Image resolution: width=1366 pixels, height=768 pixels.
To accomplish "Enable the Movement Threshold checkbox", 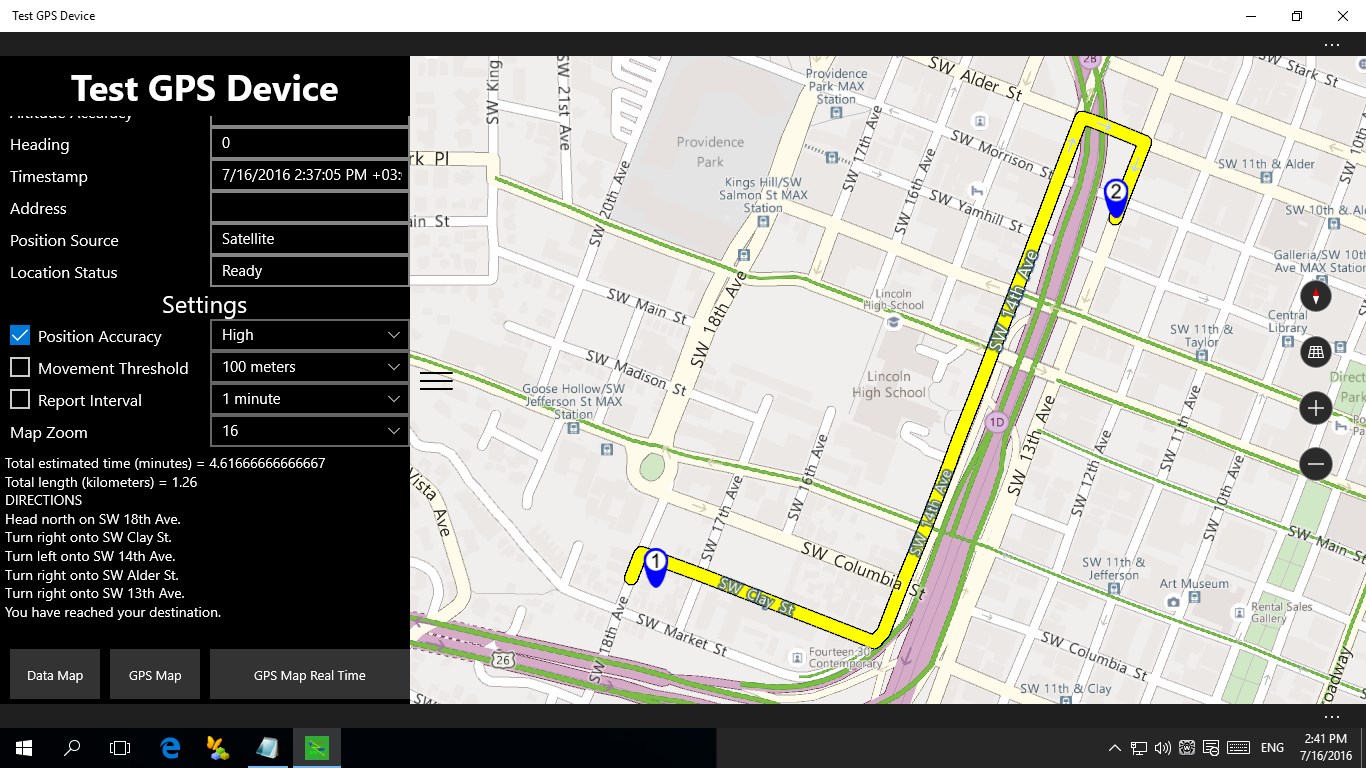I will [x=19, y=367].
